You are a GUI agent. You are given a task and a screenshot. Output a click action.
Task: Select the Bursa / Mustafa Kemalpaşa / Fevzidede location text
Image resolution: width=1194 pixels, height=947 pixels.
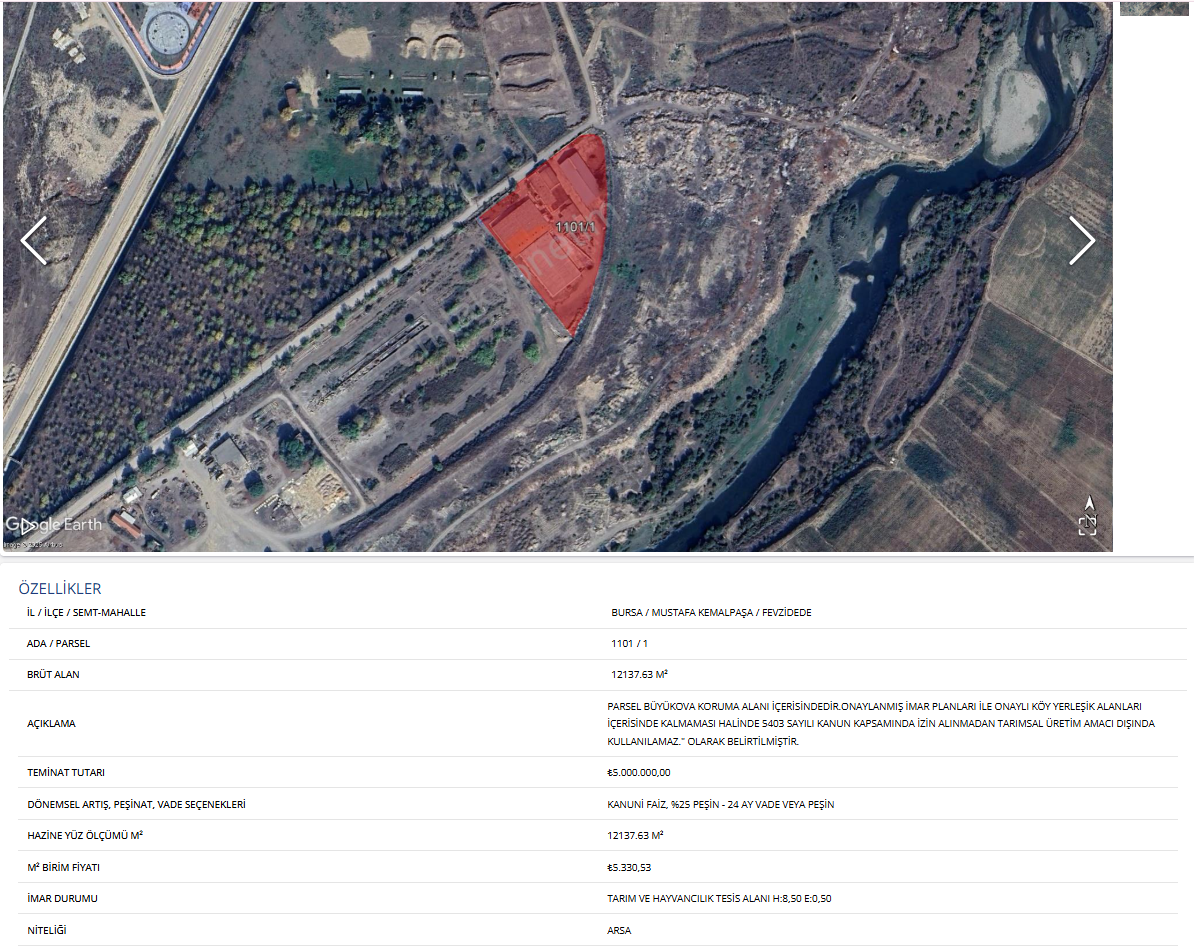[x=711, y=613]
